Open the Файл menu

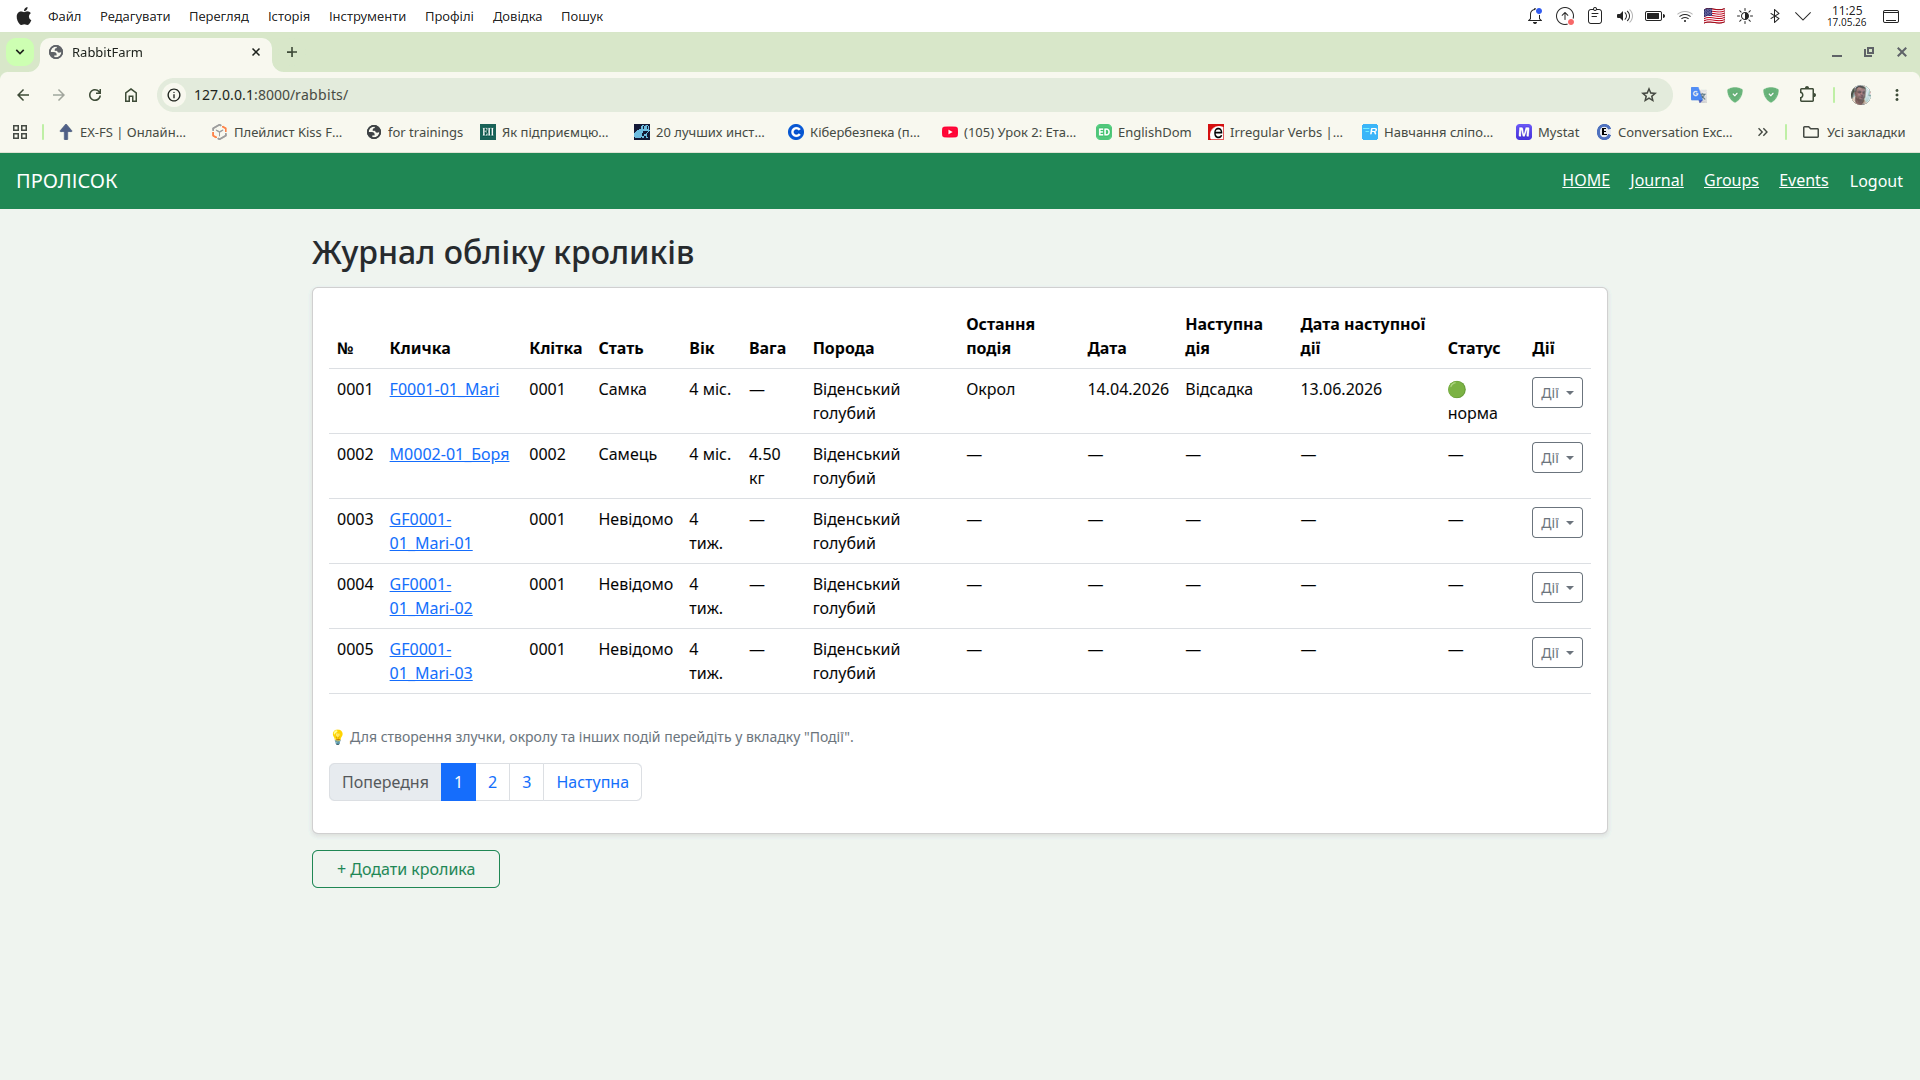tap(65, 16)
